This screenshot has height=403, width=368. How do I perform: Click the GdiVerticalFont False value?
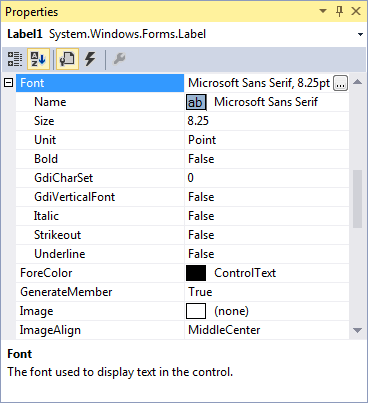click(201, 197)
